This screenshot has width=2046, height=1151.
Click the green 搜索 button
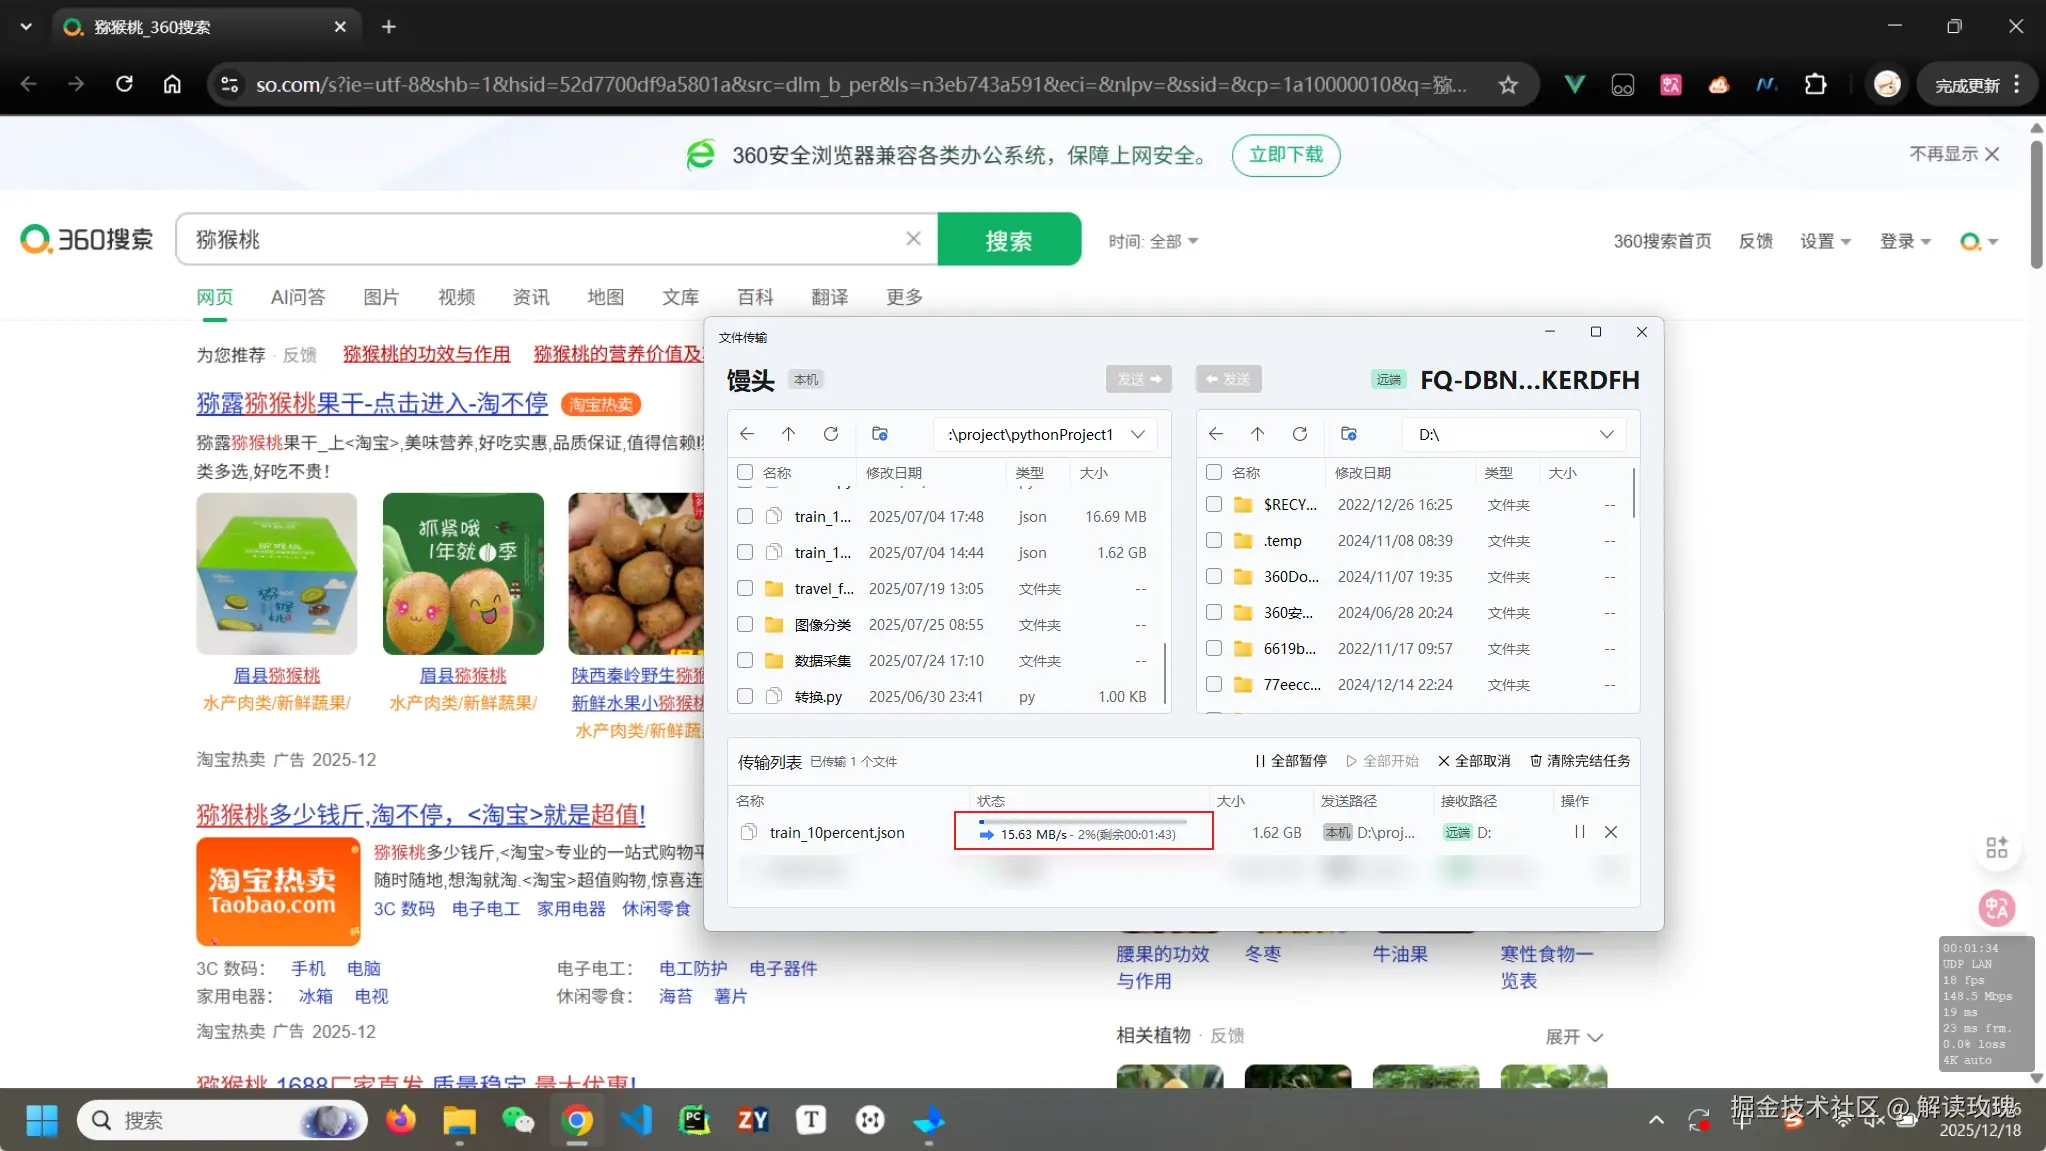(1008, 240)
